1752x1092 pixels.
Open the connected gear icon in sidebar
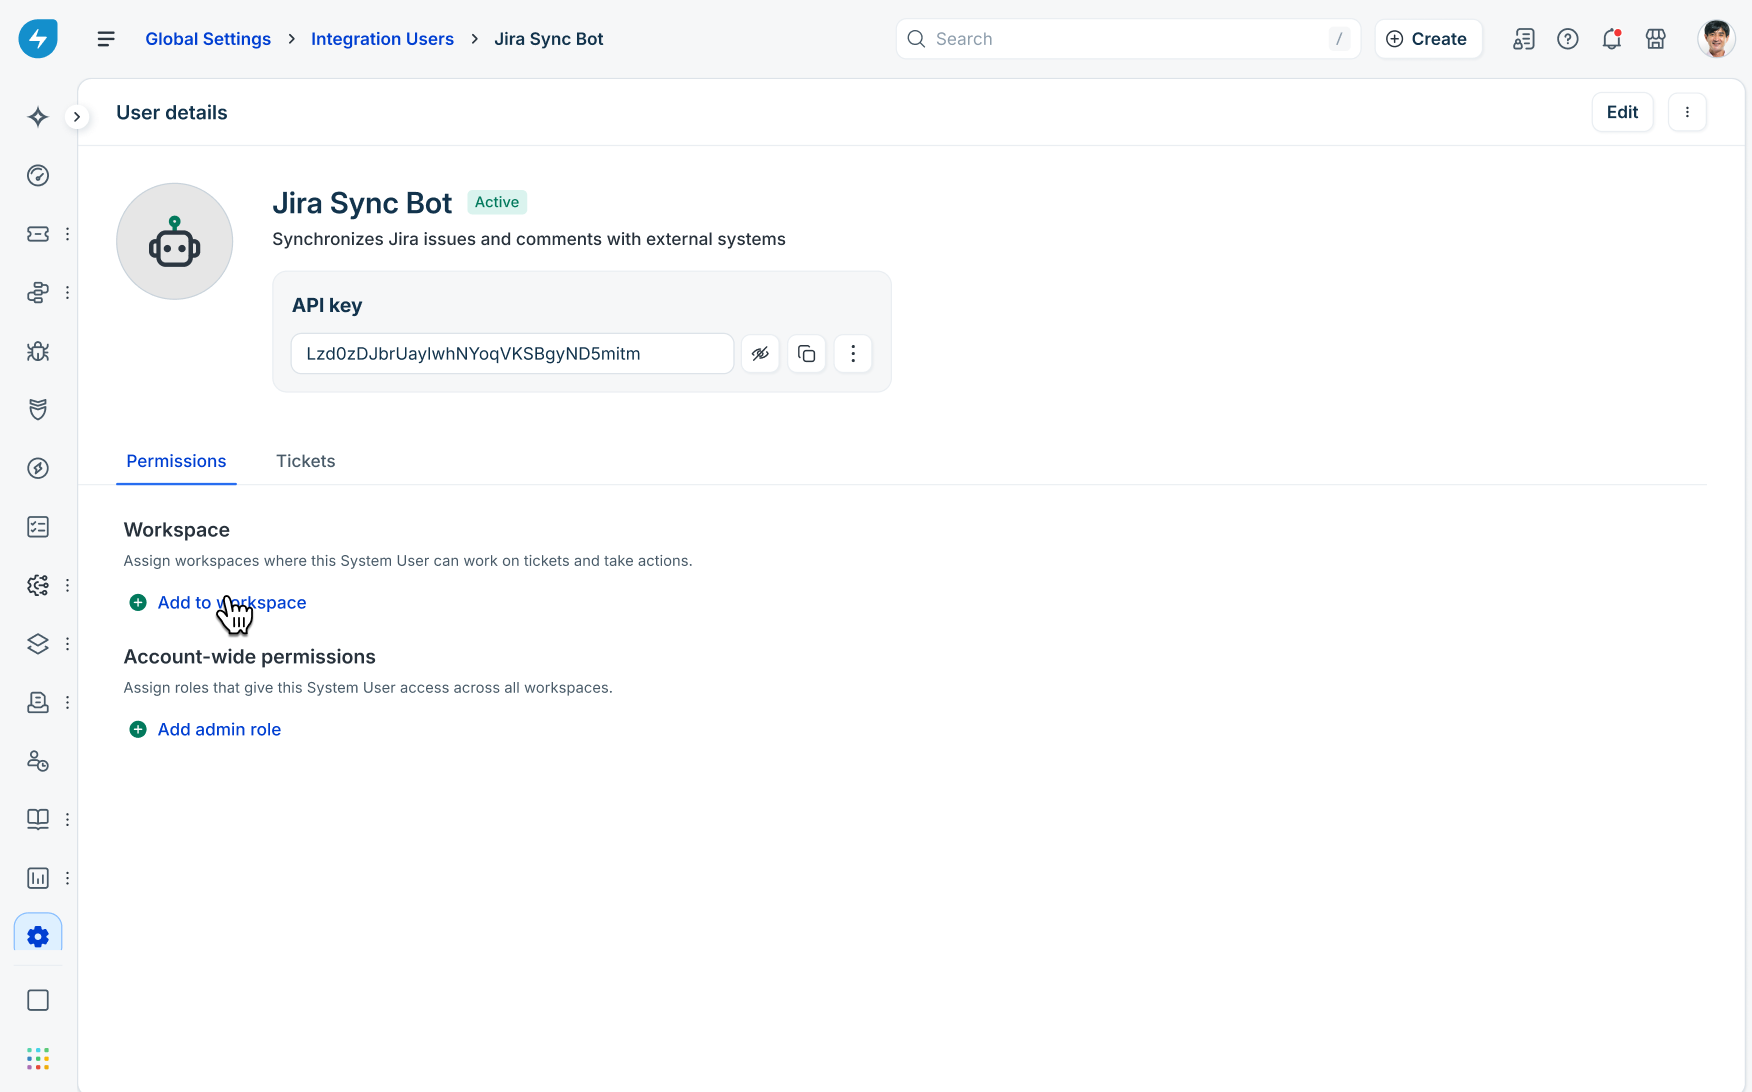point(38,585)
